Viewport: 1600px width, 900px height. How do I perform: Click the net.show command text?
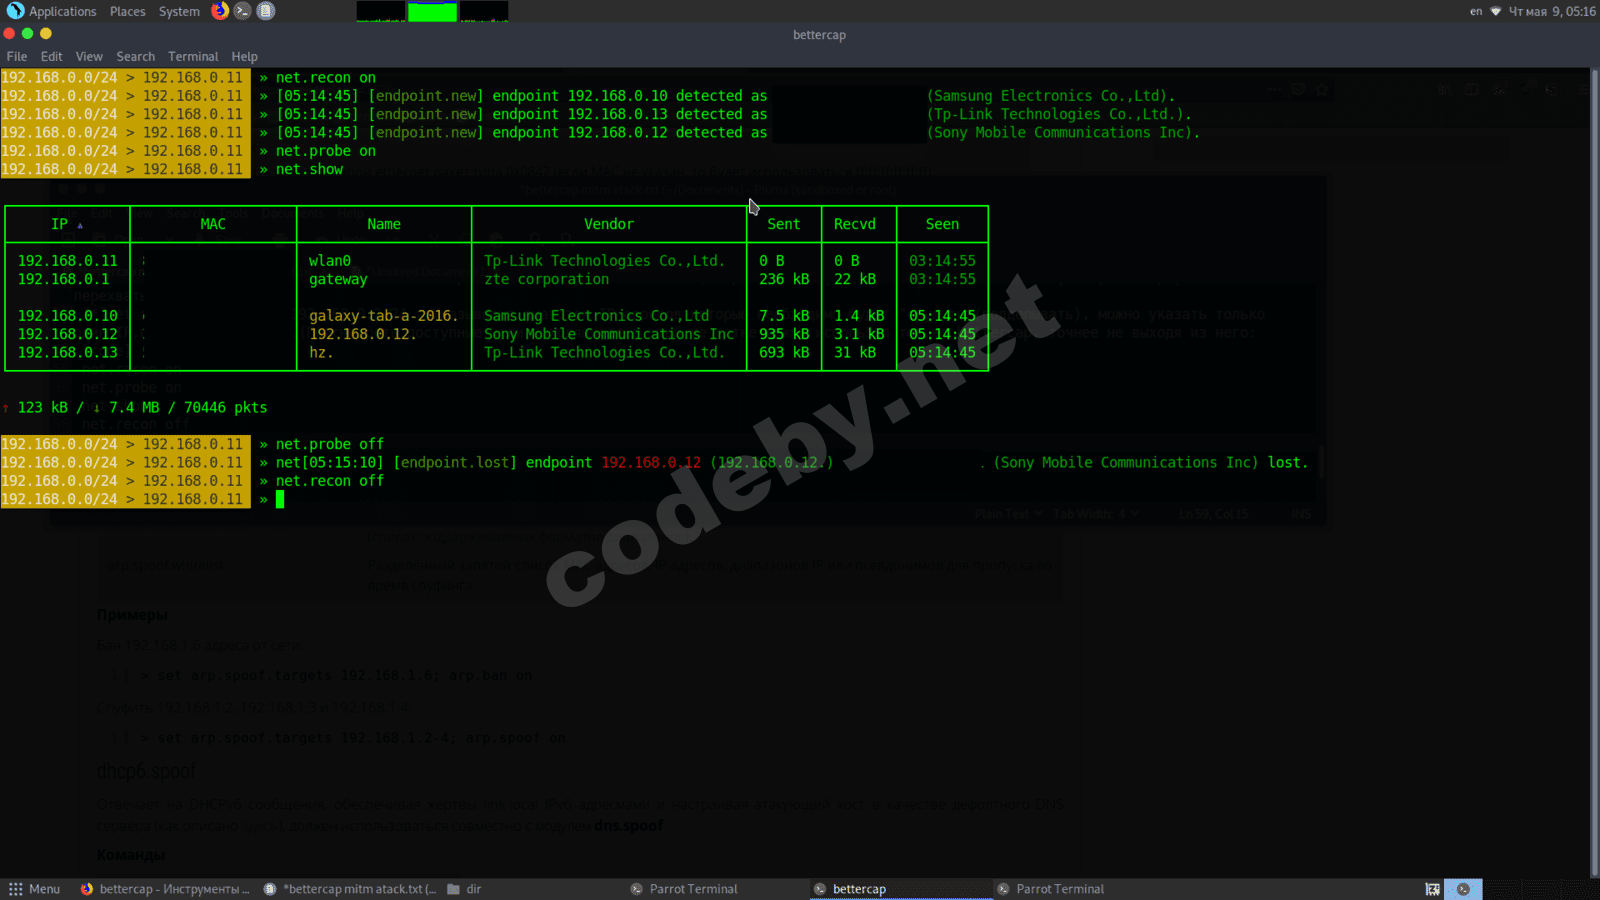pos(309,170)
